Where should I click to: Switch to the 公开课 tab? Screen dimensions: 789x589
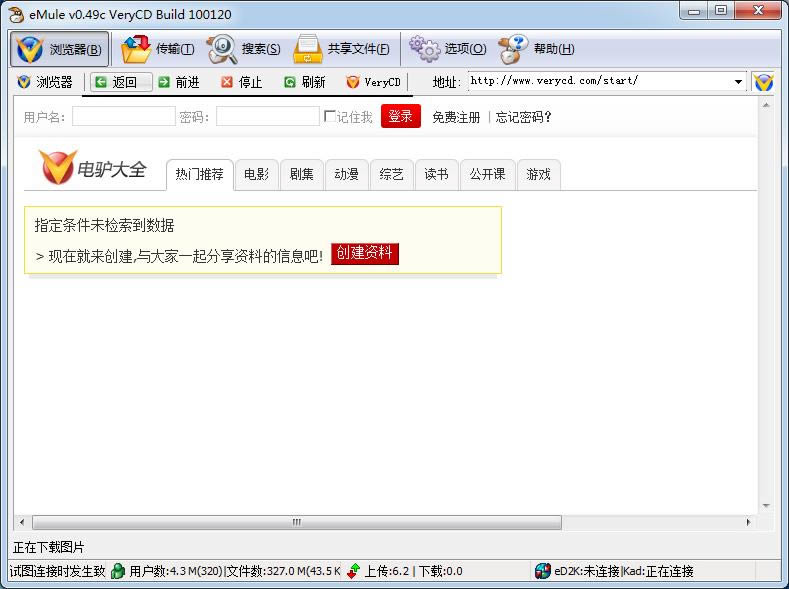tap(488, 175)
